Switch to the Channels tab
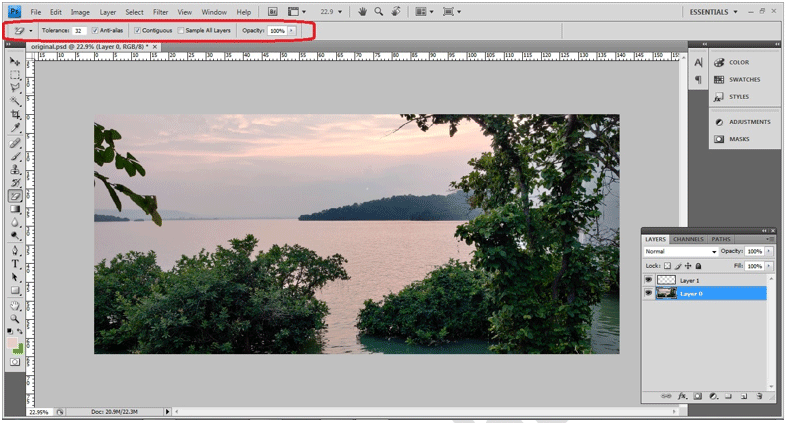This screenshot has width=786, height=423. [688, 239]
